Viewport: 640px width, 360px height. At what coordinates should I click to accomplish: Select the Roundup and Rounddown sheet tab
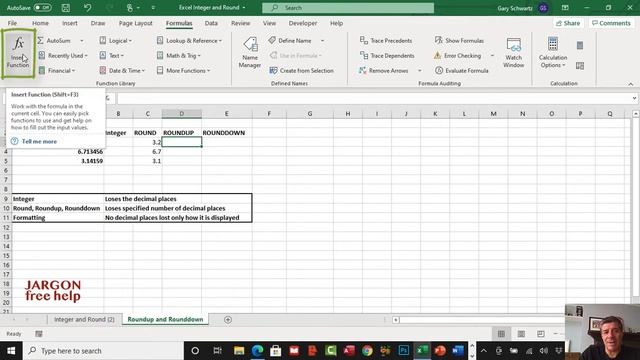coord(165,320)
